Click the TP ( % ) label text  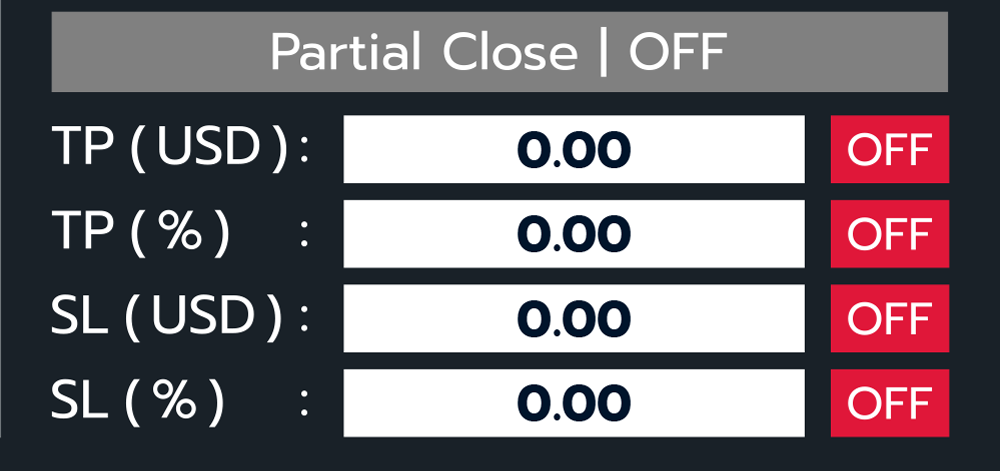click(141, 234)
